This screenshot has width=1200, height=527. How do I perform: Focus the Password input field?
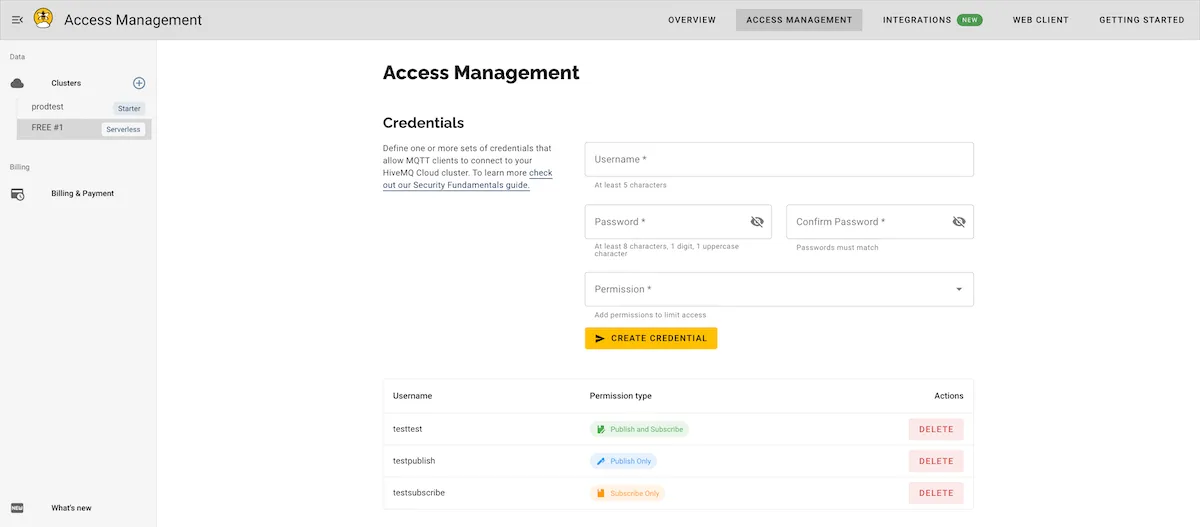coord(678,222)
